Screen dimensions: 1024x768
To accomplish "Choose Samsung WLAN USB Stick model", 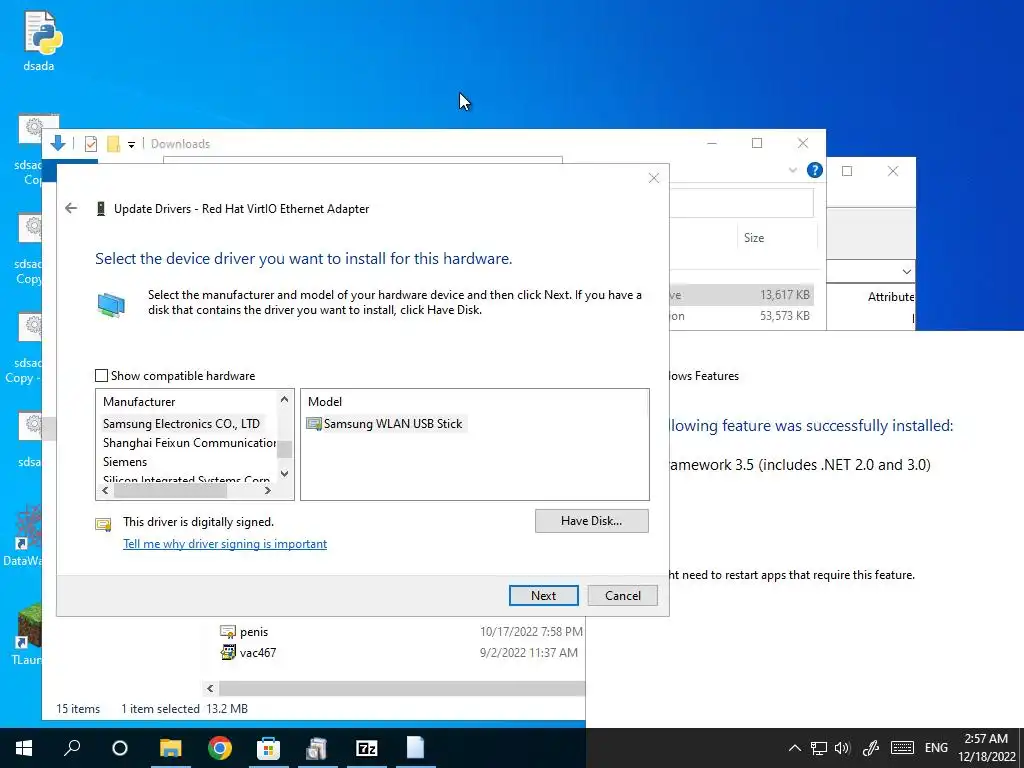I will [x=385, y=424].
